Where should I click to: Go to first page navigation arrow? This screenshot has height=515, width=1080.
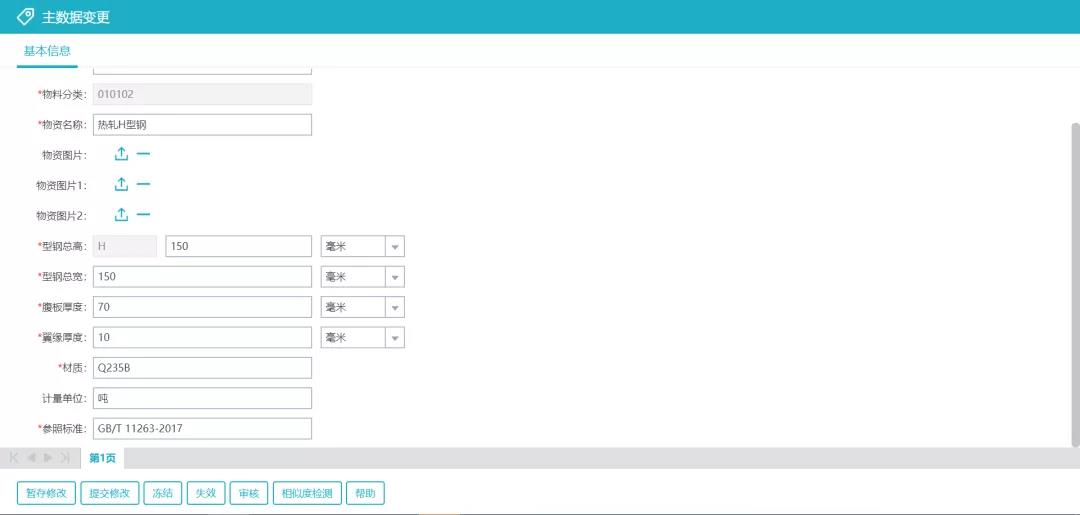[x=14, y=458]
